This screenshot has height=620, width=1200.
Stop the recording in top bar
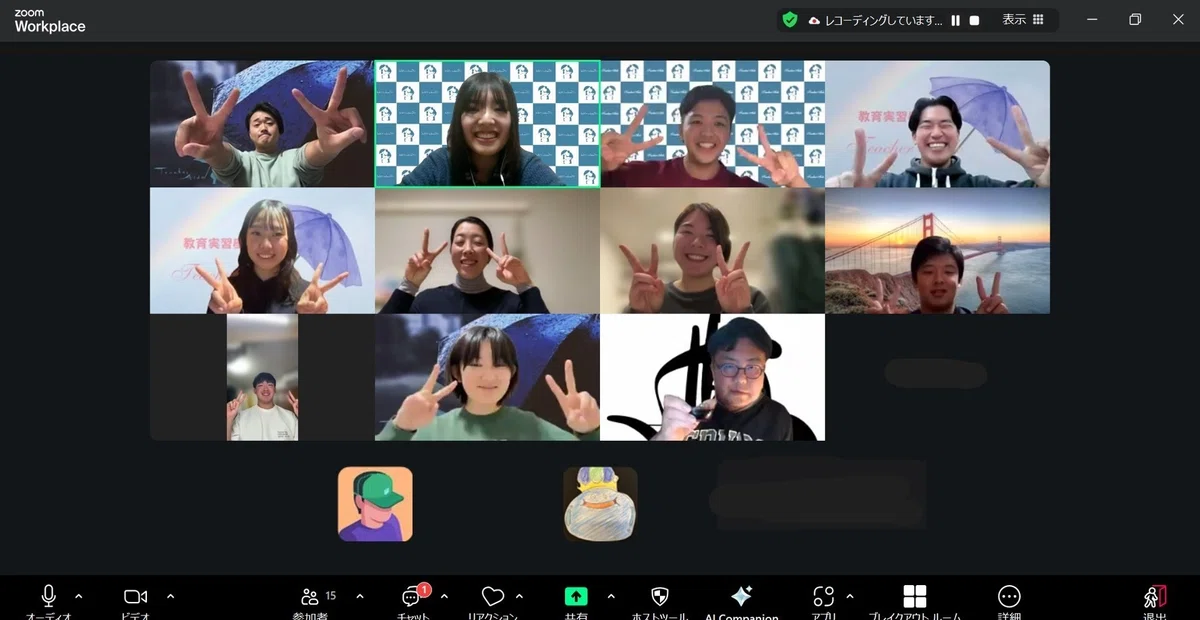(974, 20)
